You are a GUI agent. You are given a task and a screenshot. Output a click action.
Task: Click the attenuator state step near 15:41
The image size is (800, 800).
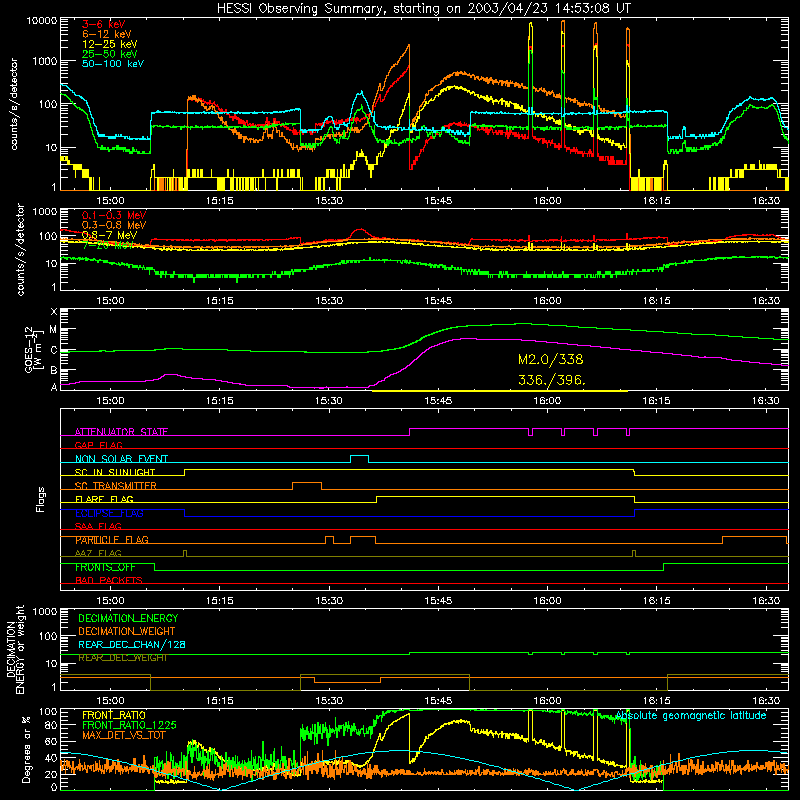pos(410,432)
